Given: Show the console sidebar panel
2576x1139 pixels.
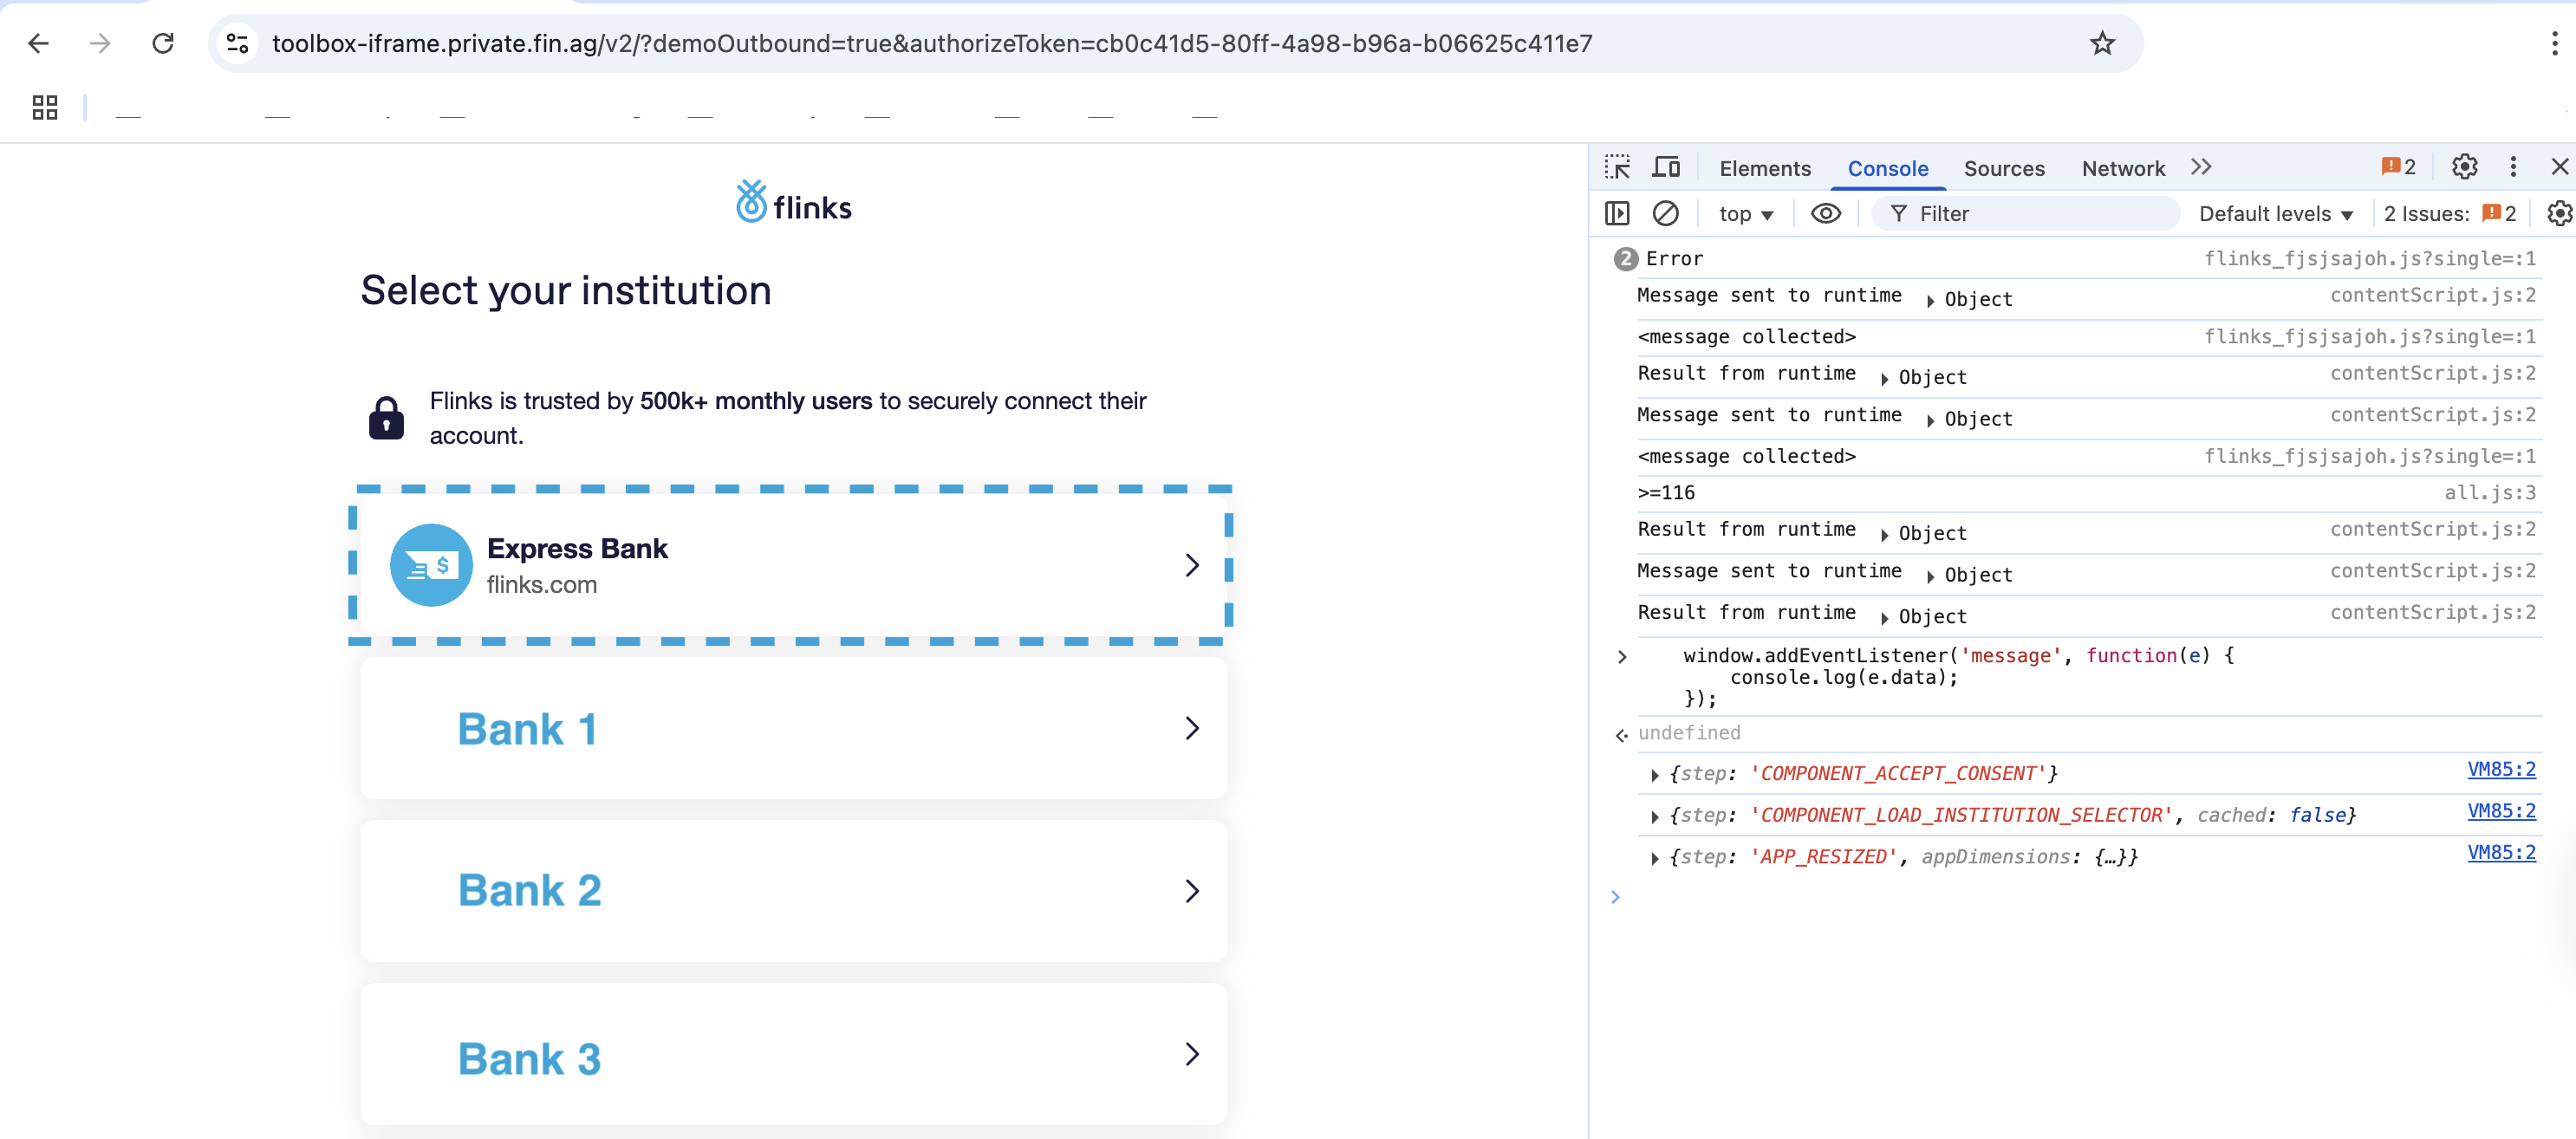Looking at the screenshot, I should coord(1617,213).
